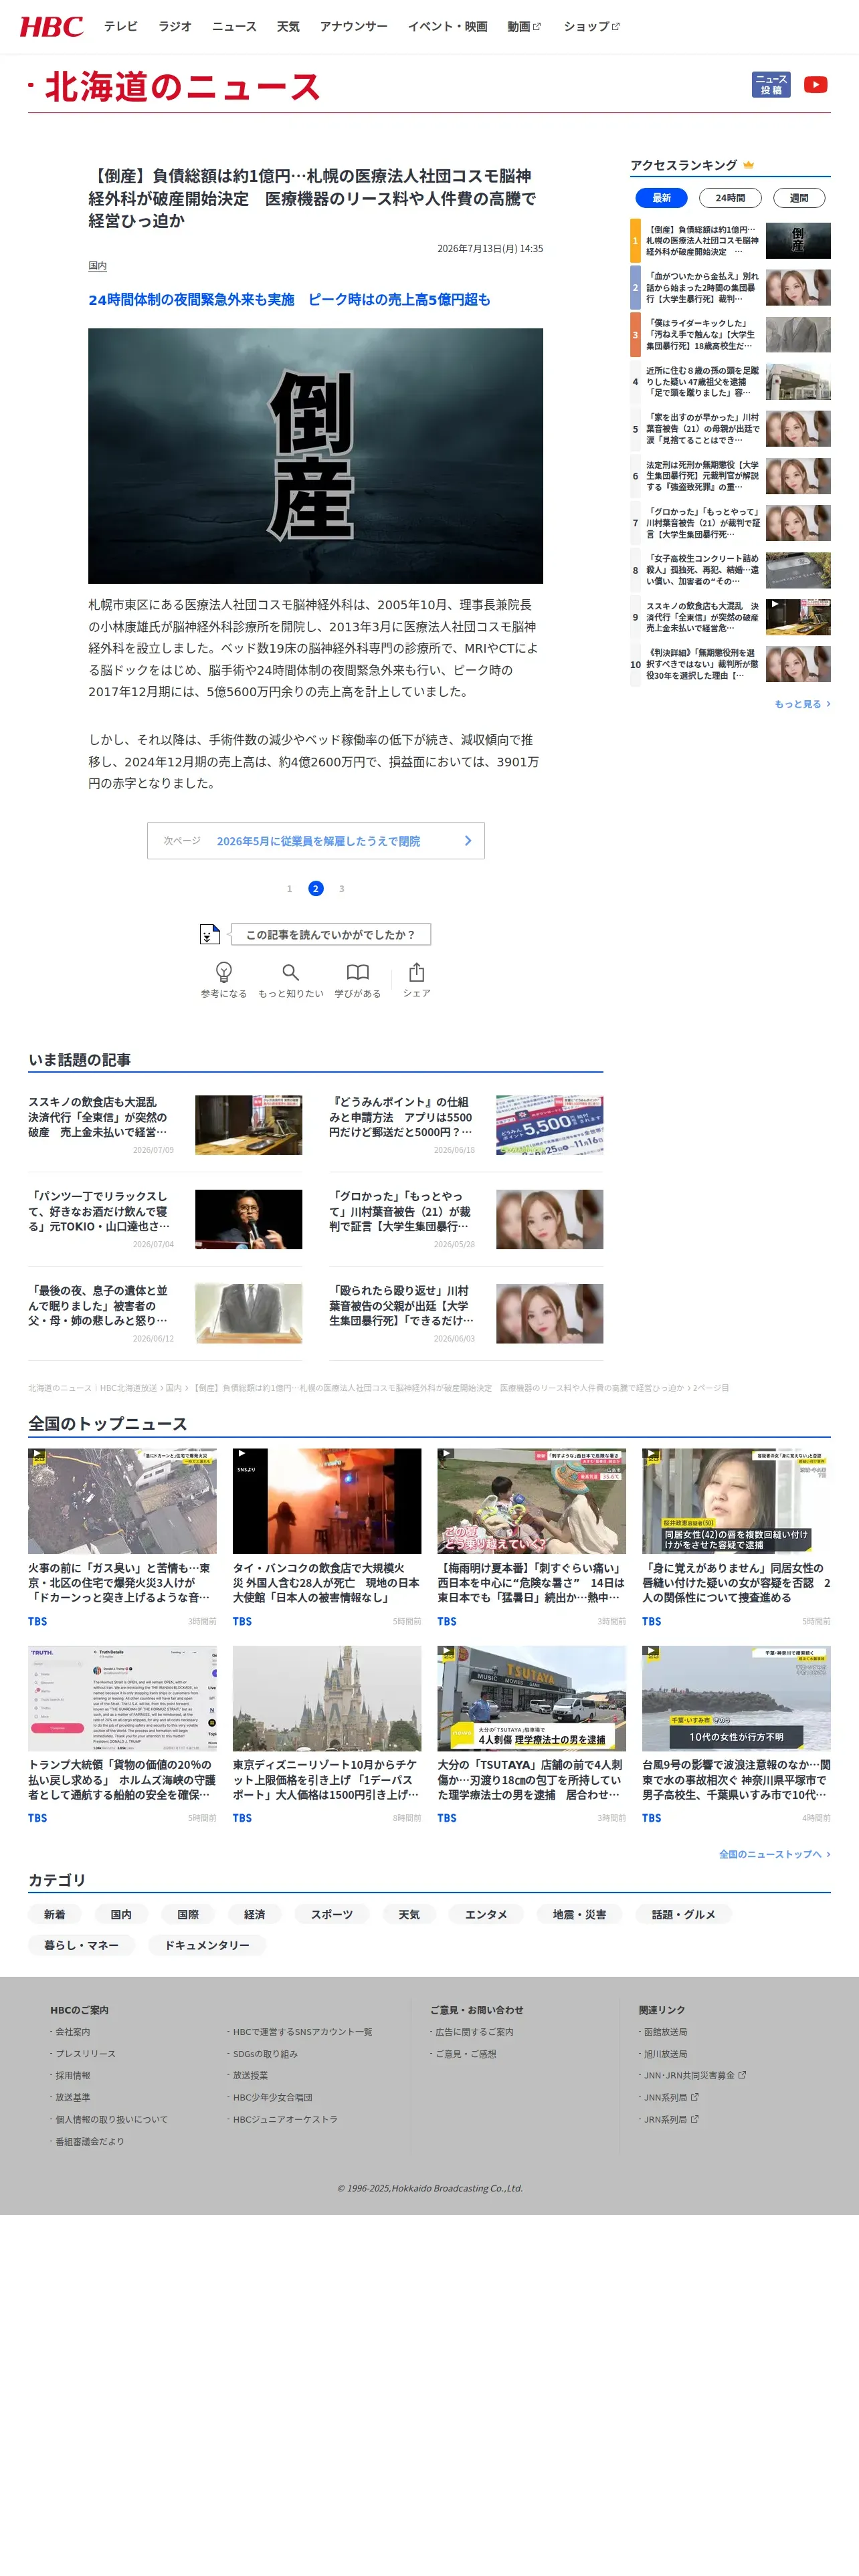
Task: Select the 週間 ranking tab
Action: [x=799, y=198]
